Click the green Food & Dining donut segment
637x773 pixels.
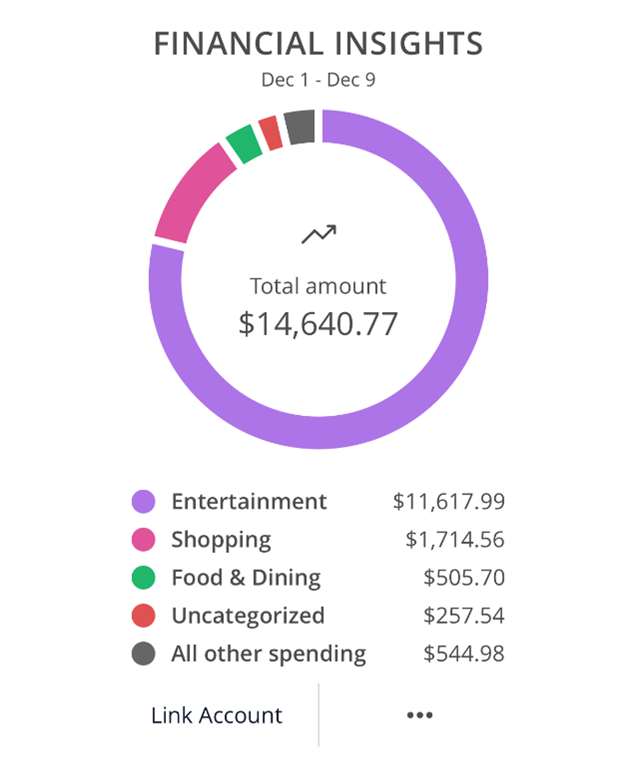tap(243, 145)
